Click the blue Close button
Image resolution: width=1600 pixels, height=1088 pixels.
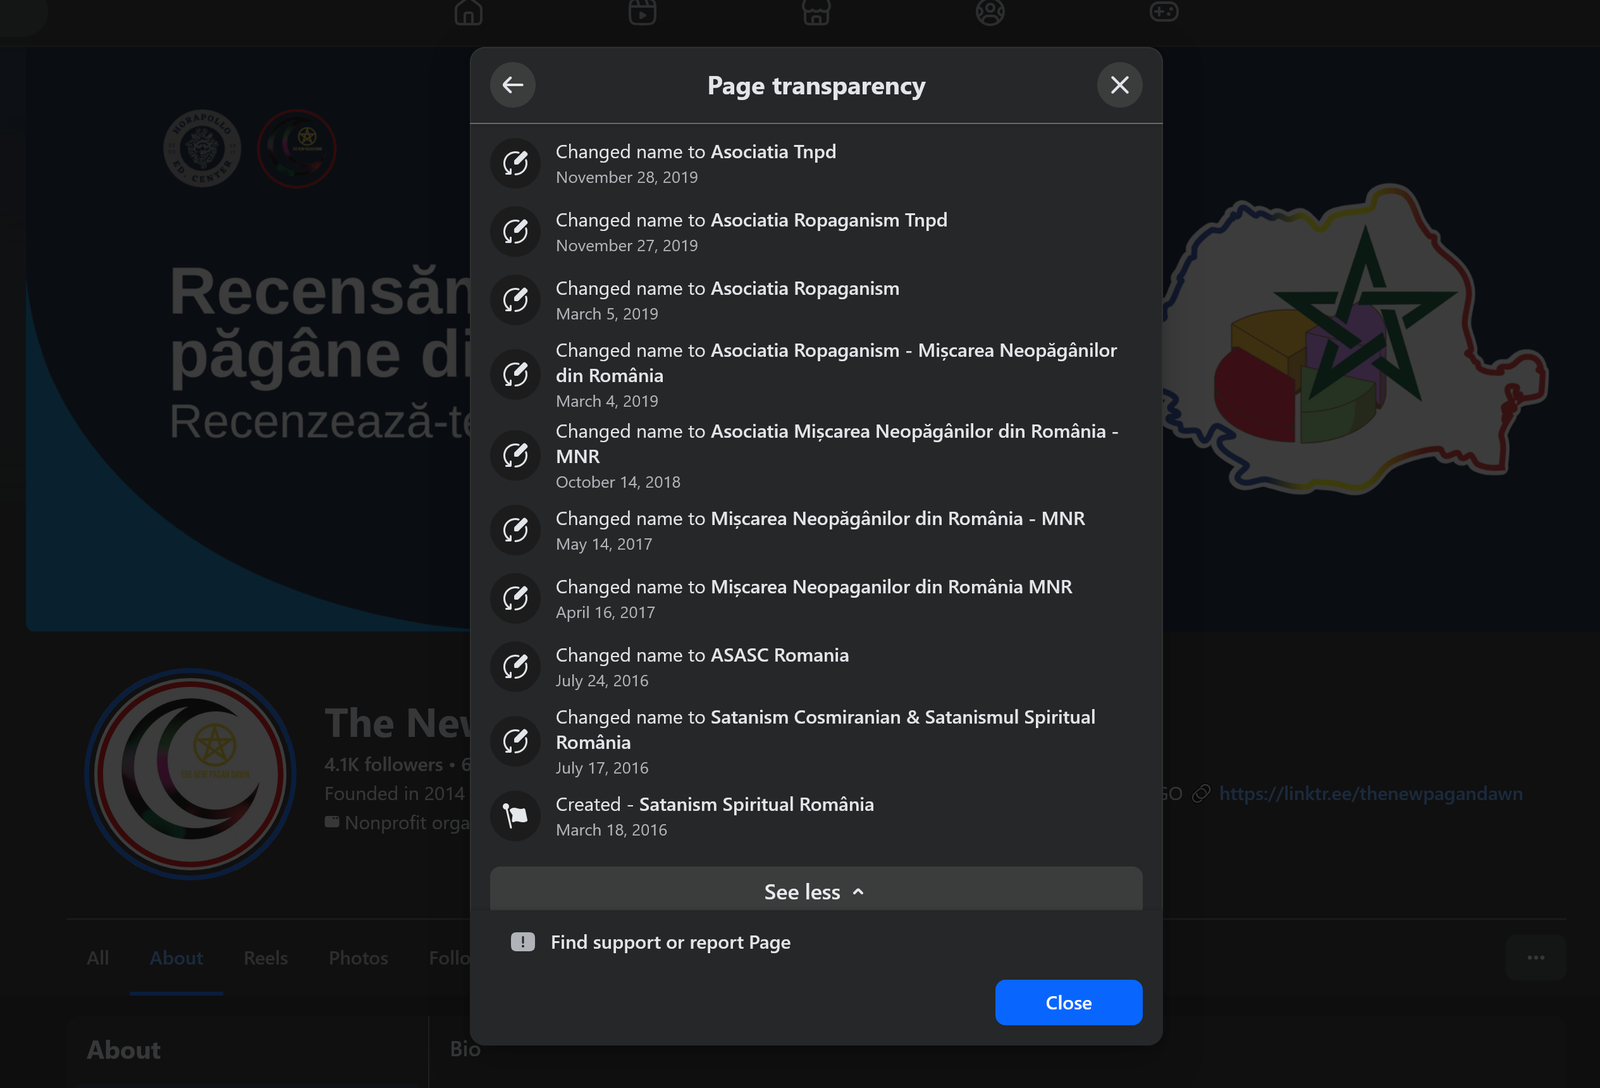pyautogui.click(x=1069, y=1002)
